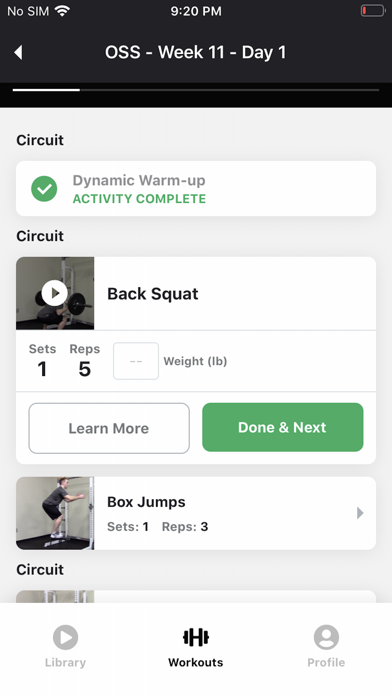Open the Box Jumps exercise row
The height and width of the screenshot is (696, 392).
(196, 513)
